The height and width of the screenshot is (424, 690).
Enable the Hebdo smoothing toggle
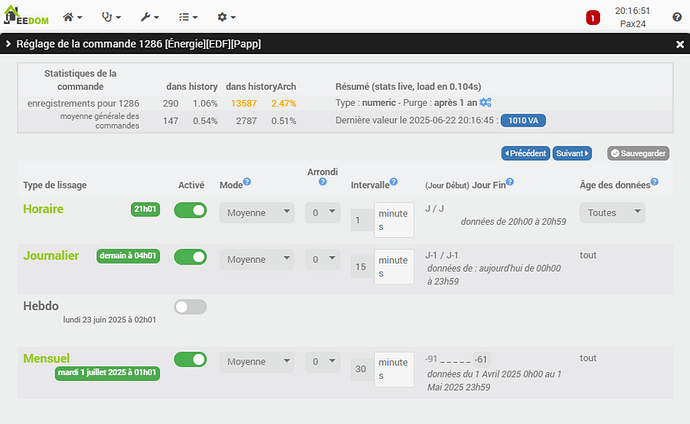pyautogui.click(x=190, y=307)
